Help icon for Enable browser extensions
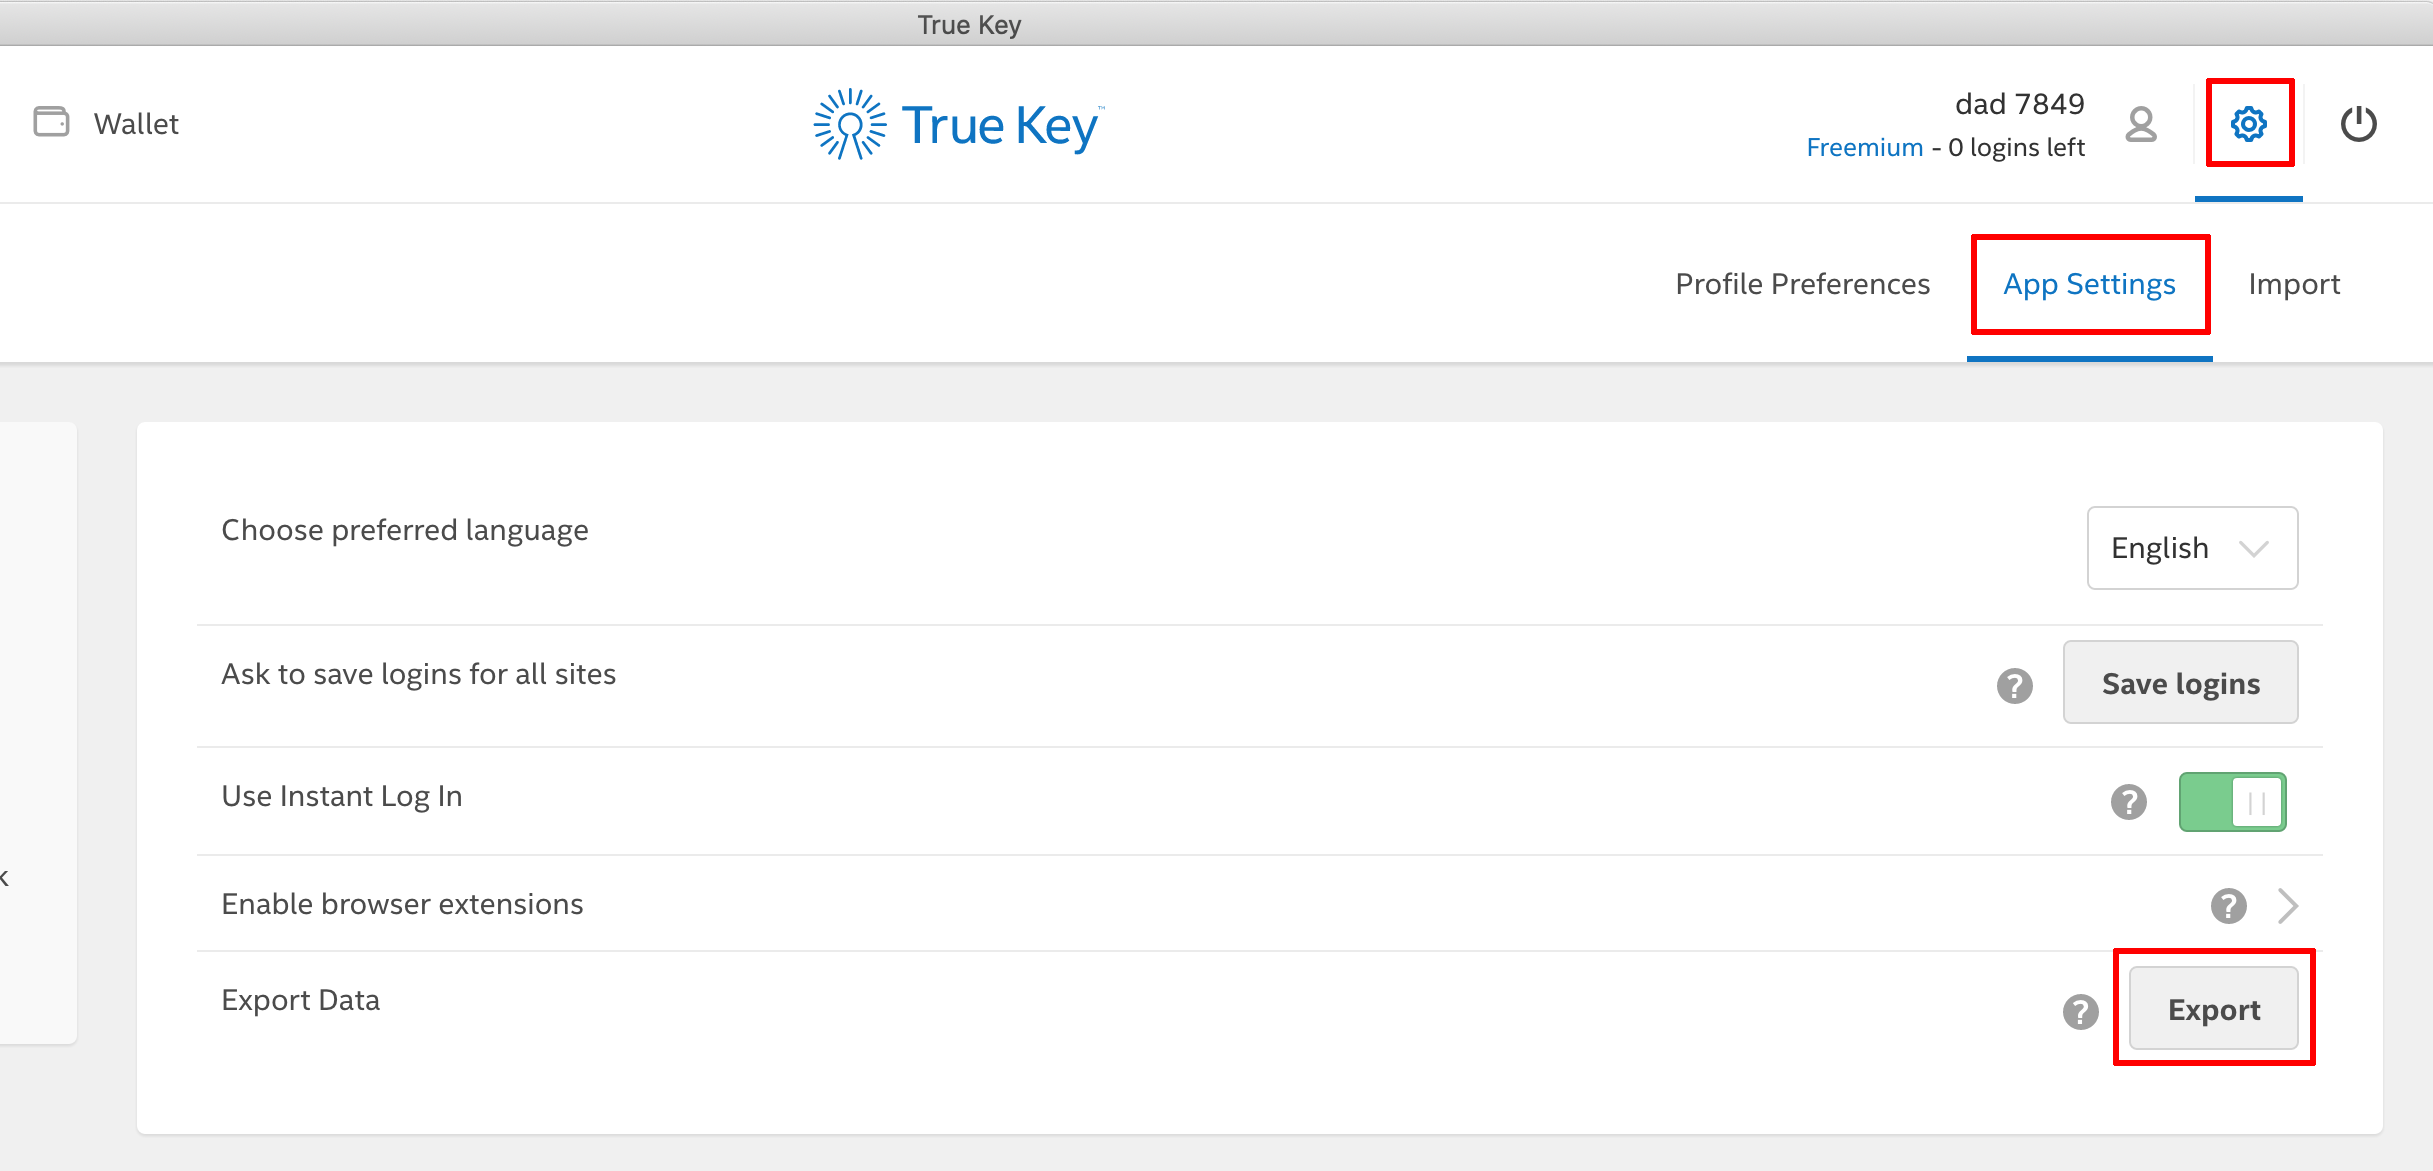Screen dimensions: 2433x1171 [x=2228, y=906]
